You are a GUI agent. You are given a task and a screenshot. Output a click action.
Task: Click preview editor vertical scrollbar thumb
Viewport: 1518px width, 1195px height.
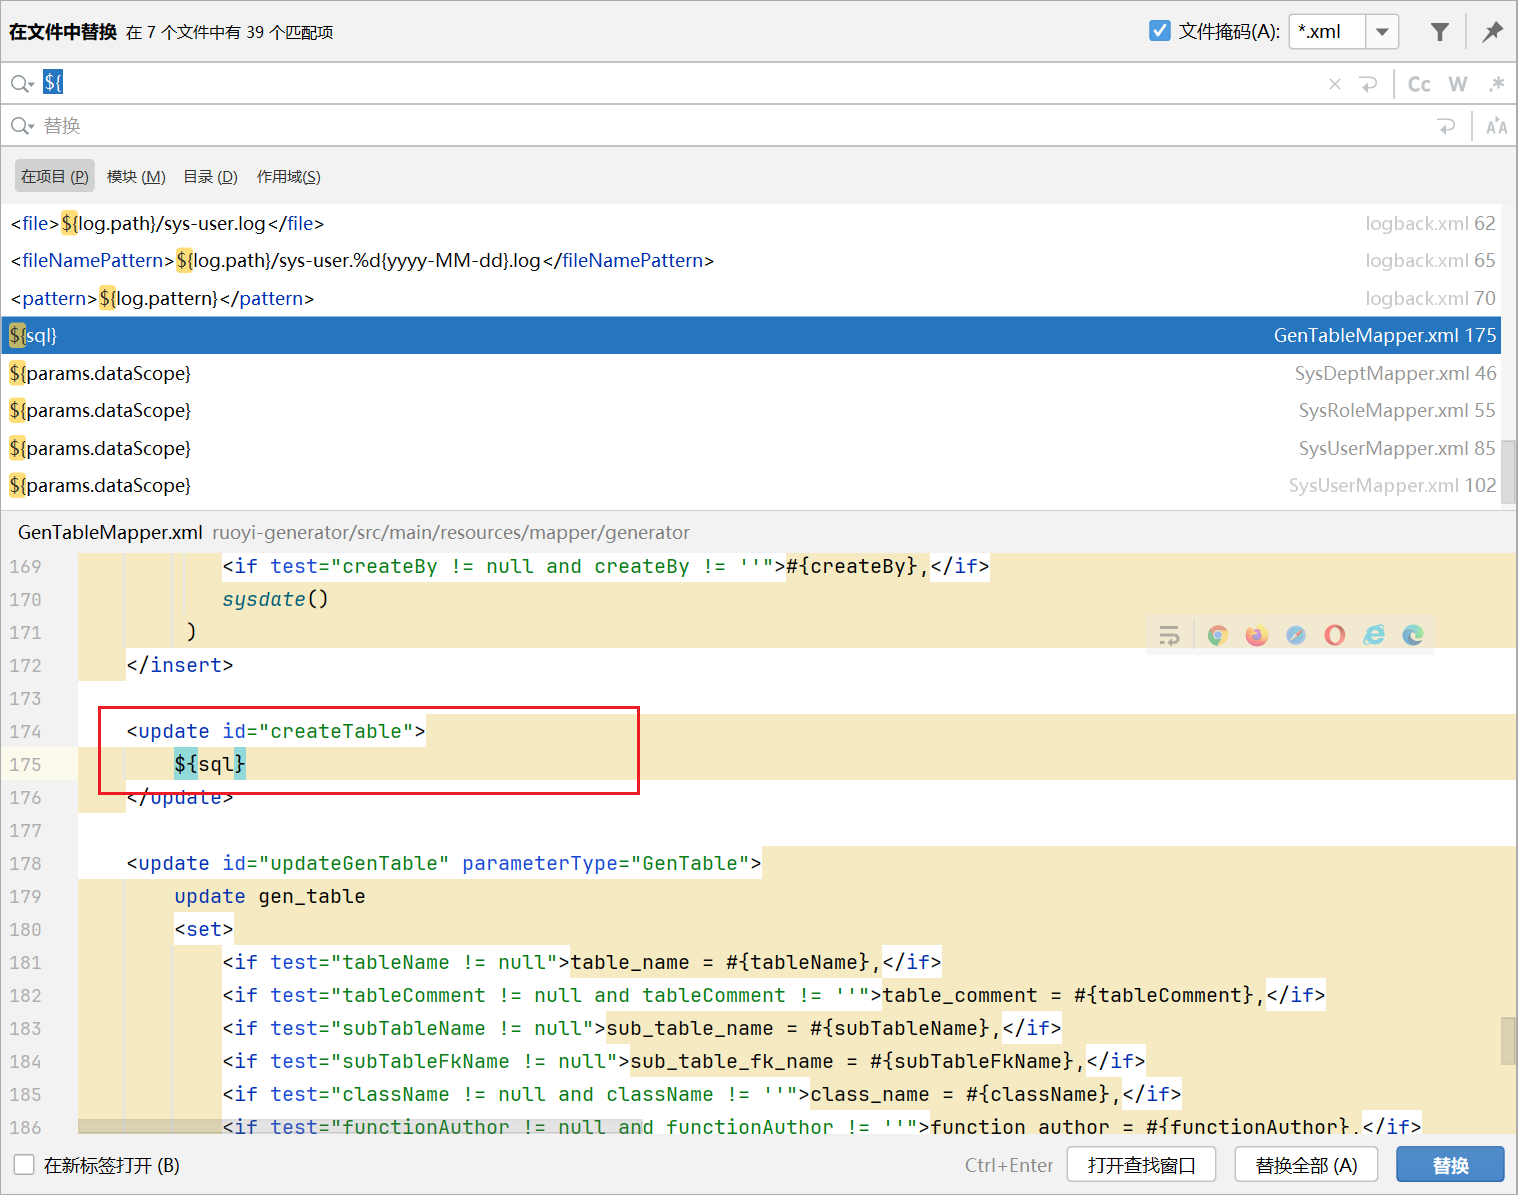click(1508, 1041)
